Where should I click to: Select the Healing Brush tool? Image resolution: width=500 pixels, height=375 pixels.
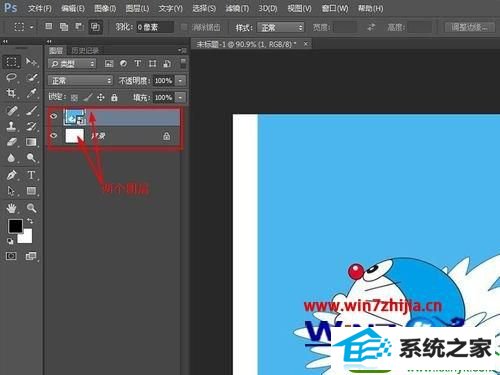pyautogui.click(x=12, y=110)
